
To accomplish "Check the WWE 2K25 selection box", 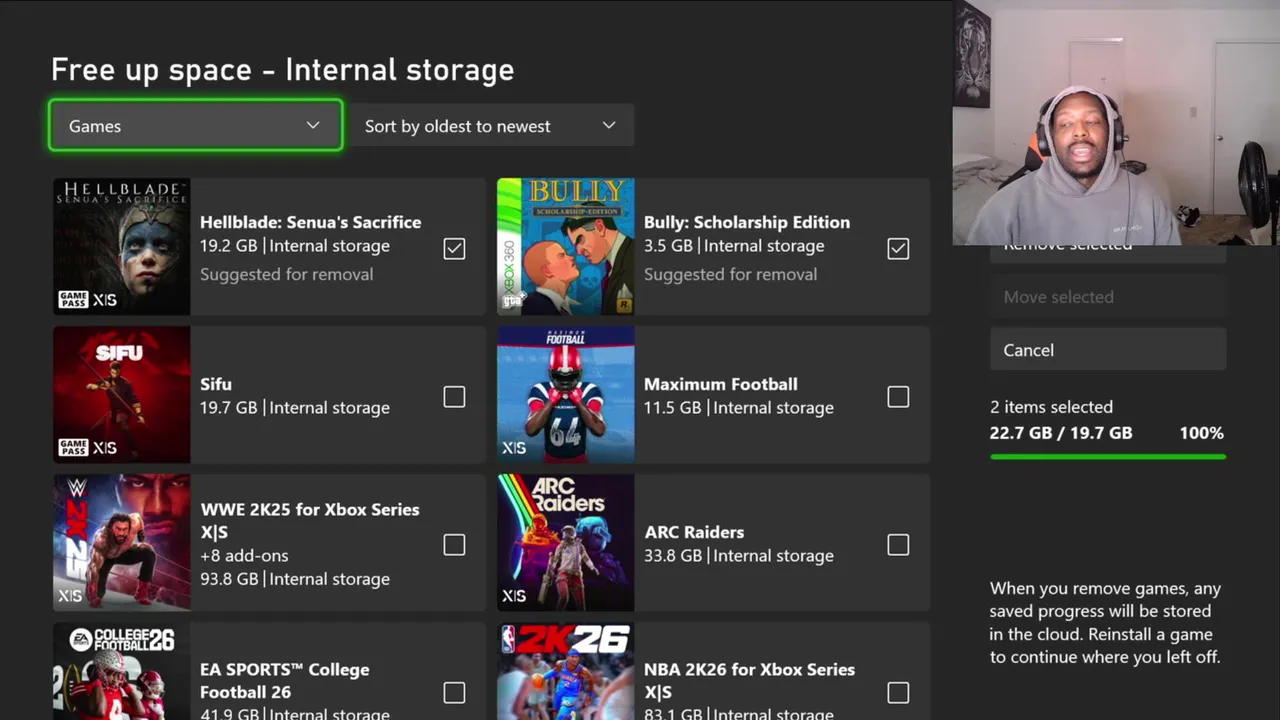I will pos(454,544).
